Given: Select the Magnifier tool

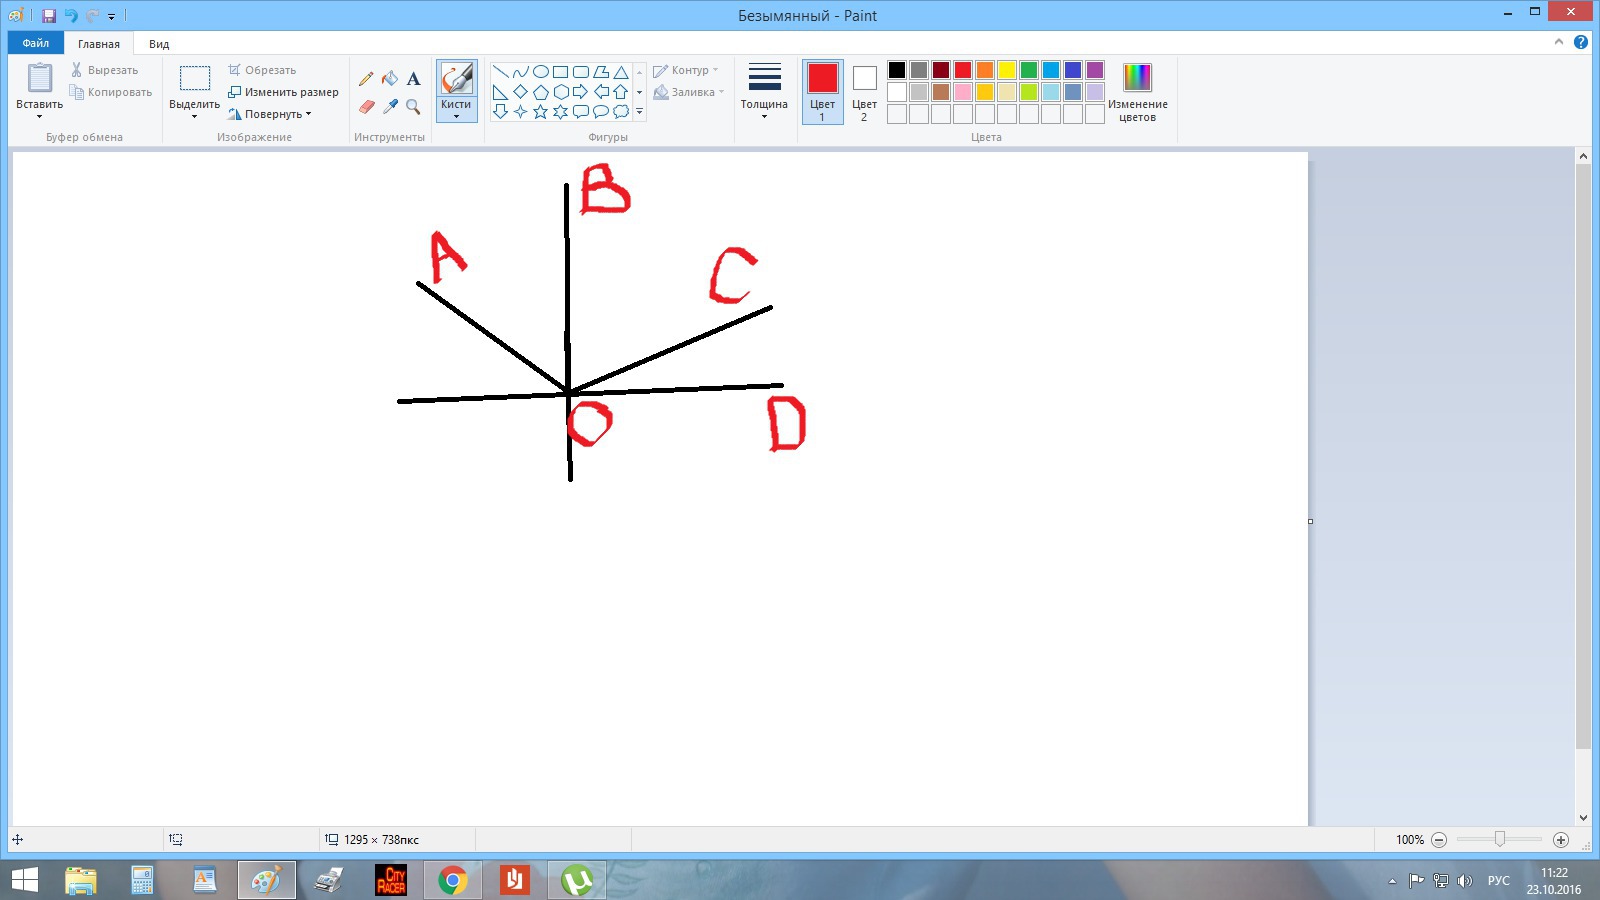Looking at the screenshot, I should (413, 106).
